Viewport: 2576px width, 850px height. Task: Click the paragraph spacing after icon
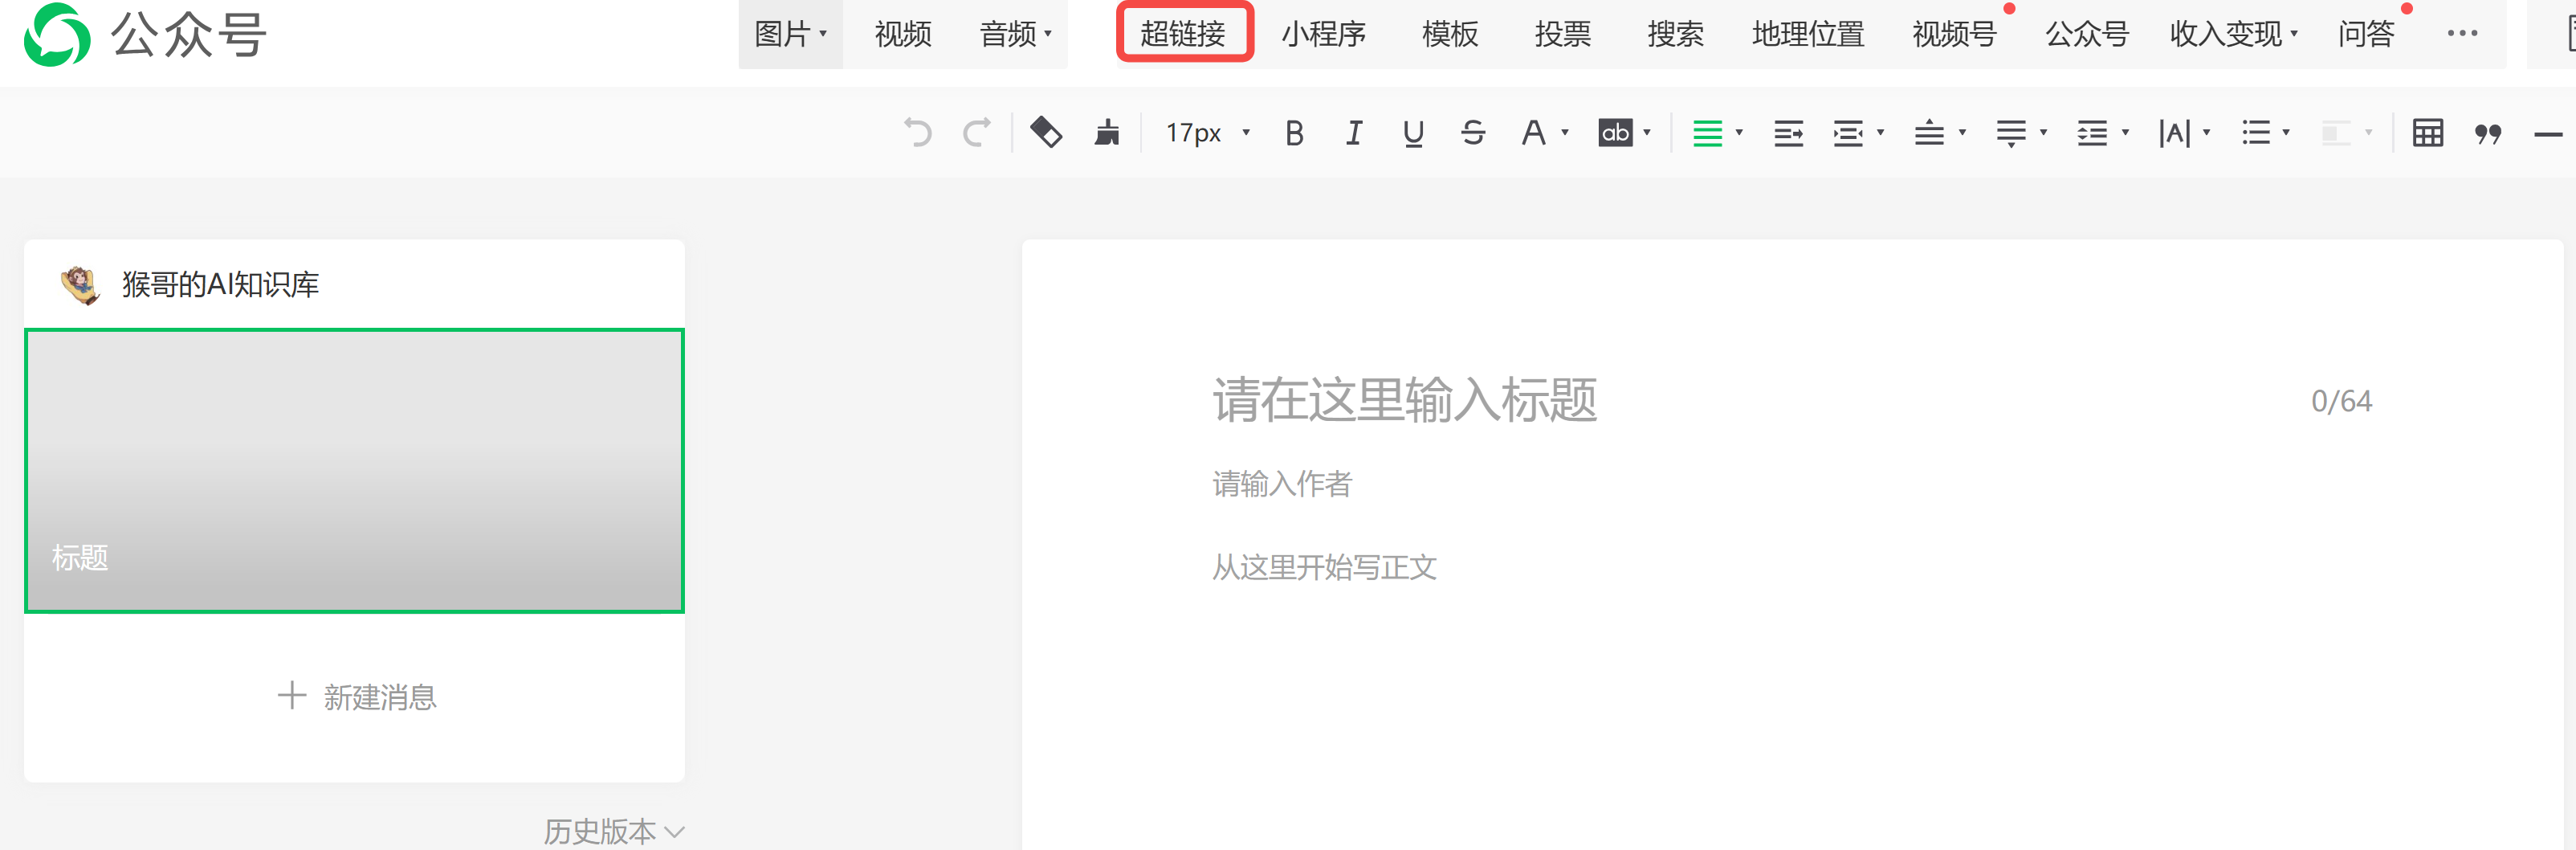point(2011,133)
